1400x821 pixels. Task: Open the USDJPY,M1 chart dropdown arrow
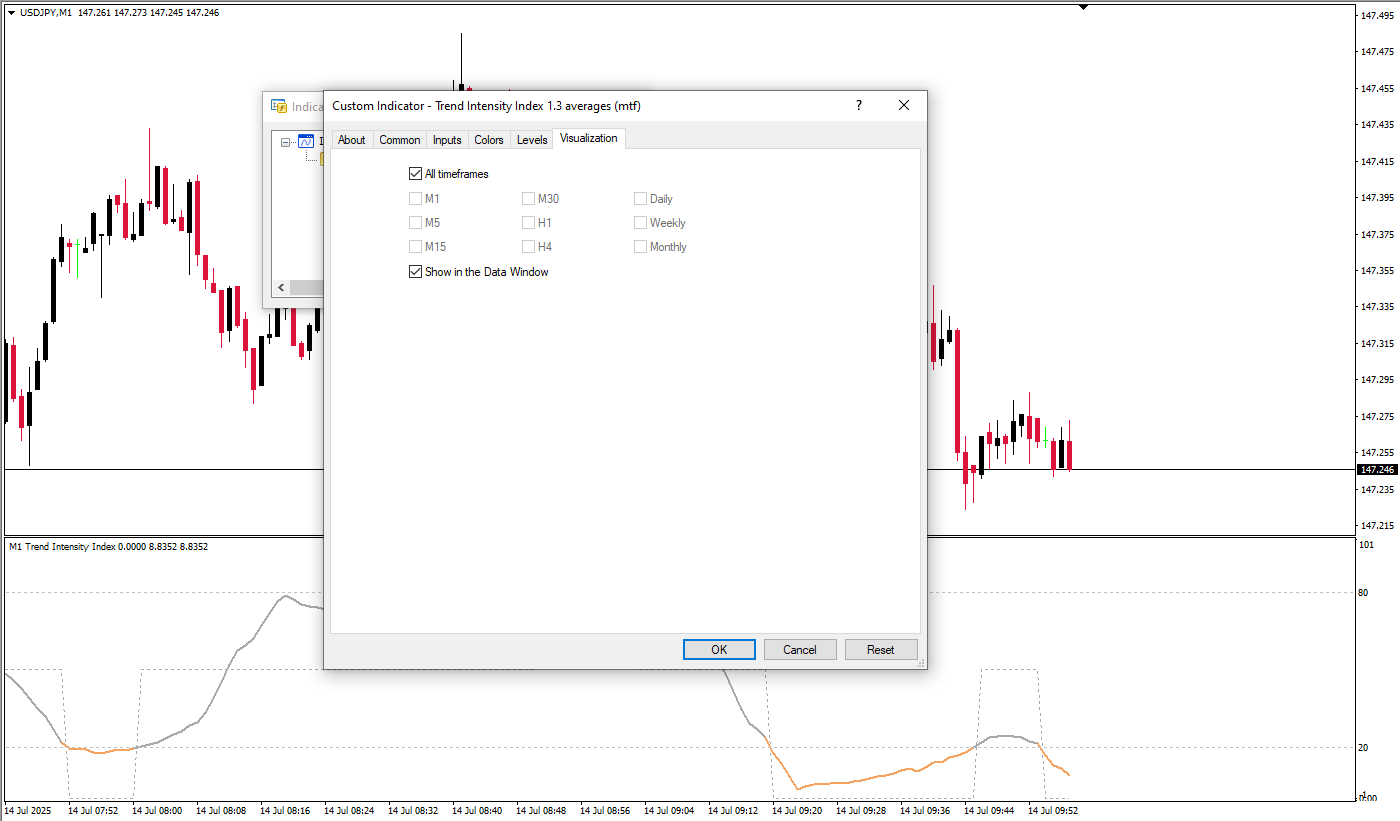(11, 13)
